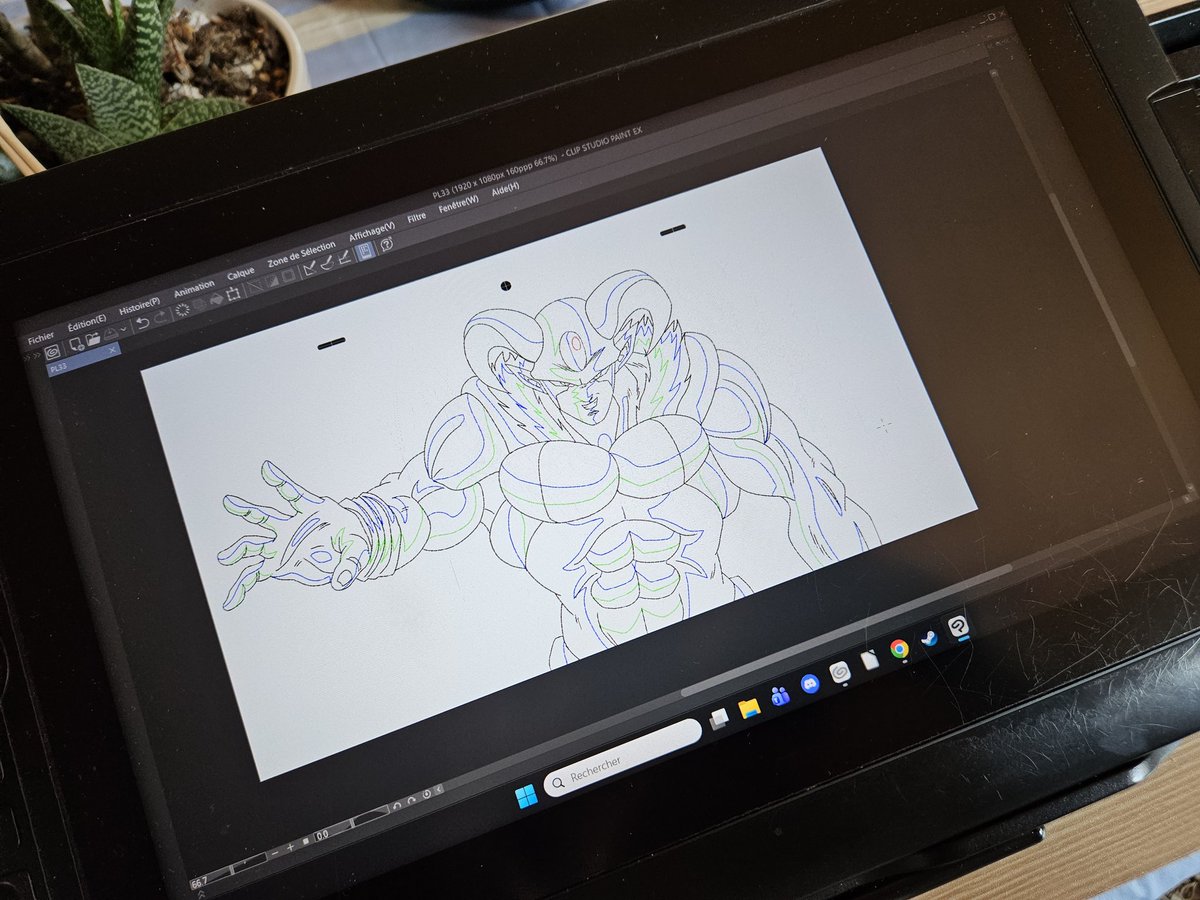Image resolution: width=1200 pixels, height=900 pixels.
Task: Click the zoom out minus button
Action: [x=275, y=853]
